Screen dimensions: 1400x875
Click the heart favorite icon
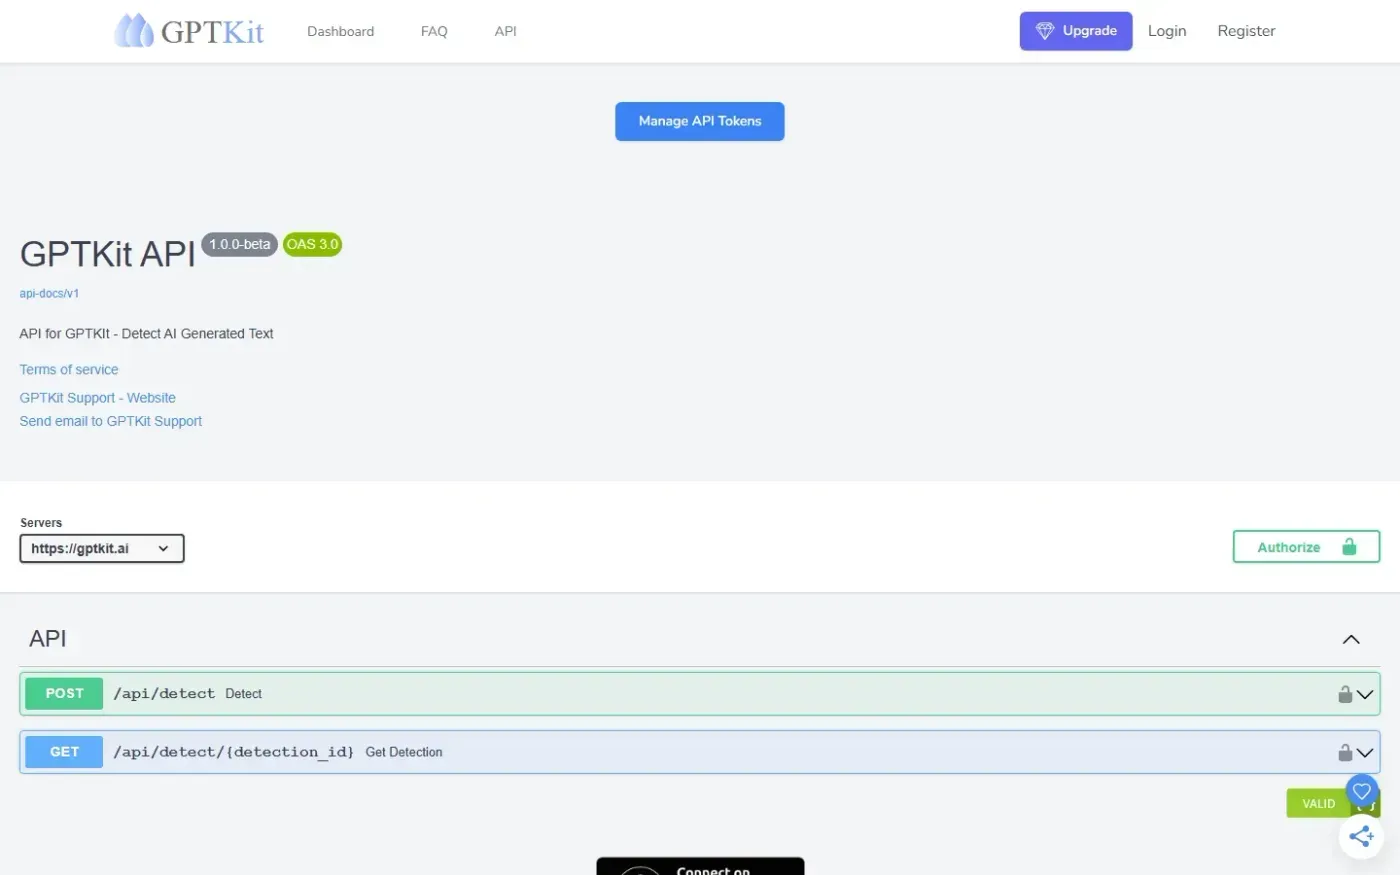(x=1361, y=792)
